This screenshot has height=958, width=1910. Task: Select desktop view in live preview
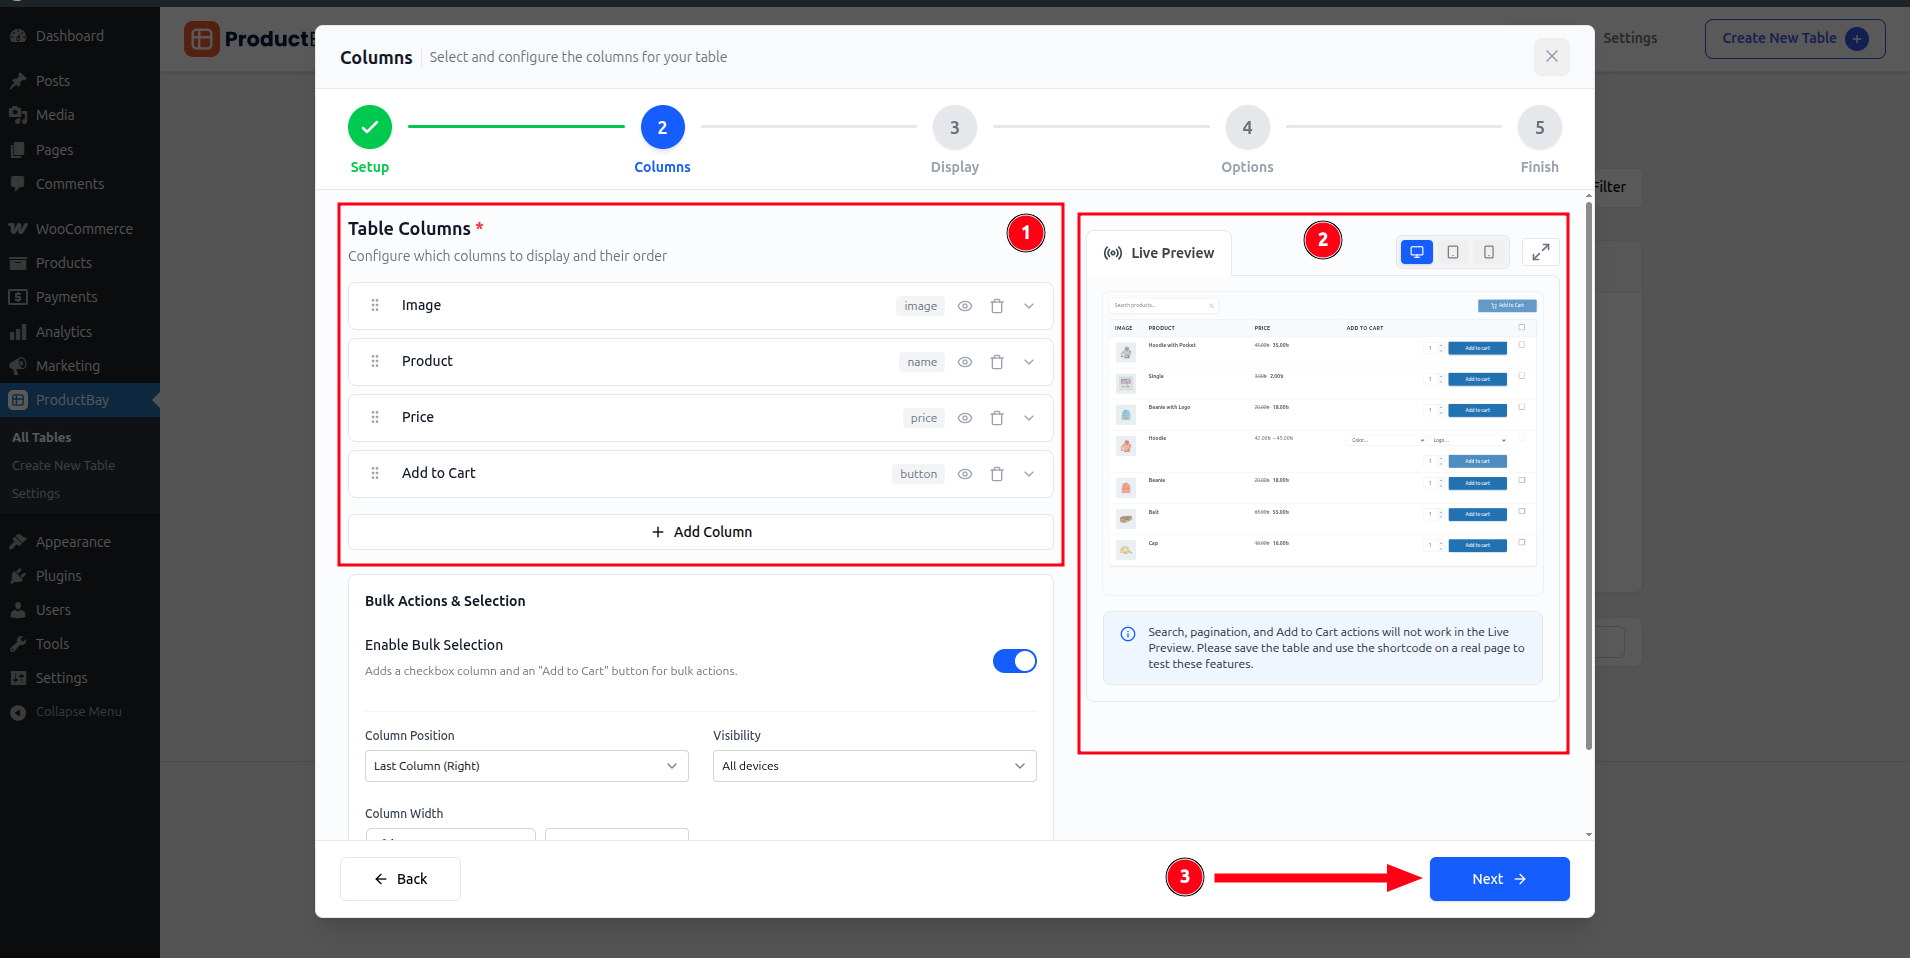(x=1416, y=252)
